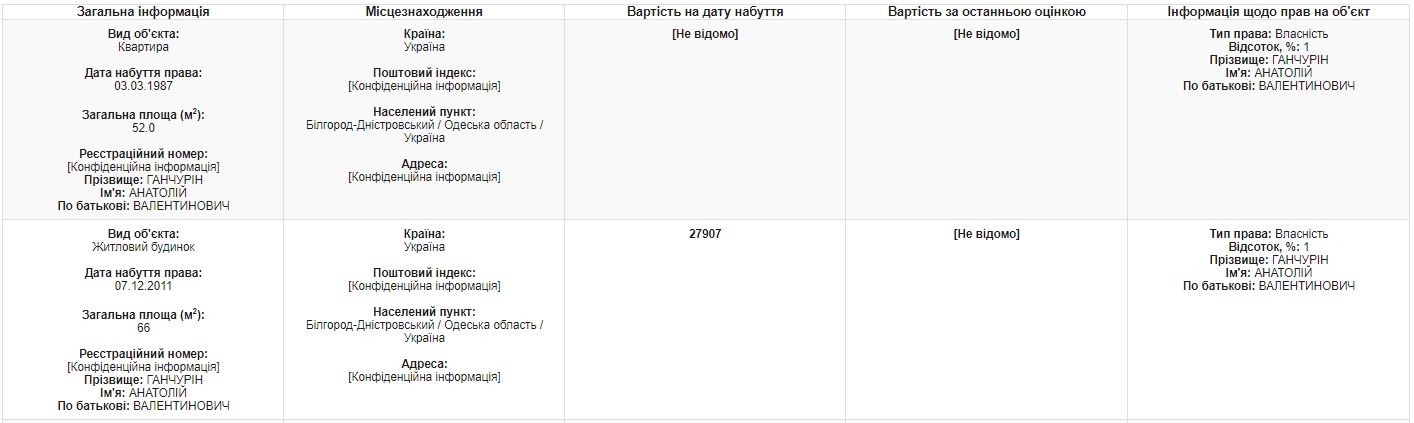The height and width of the screenshot is (423, 1414).
Task: Click "Тип права: Власність" in the apartment row
Action: pos(1269,34)
